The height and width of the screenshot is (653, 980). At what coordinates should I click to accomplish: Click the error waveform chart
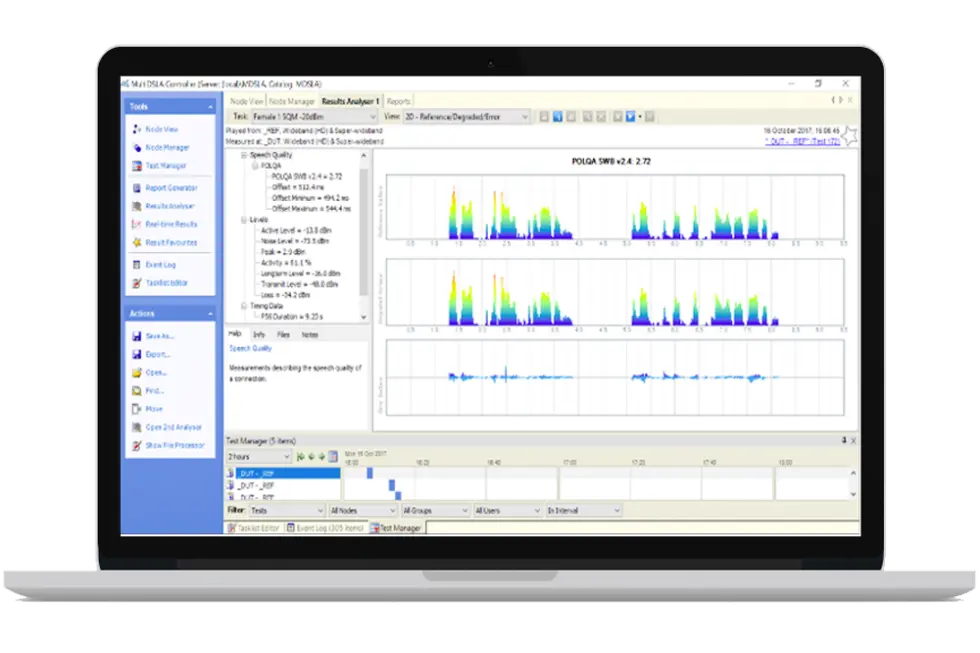point(615,377)
